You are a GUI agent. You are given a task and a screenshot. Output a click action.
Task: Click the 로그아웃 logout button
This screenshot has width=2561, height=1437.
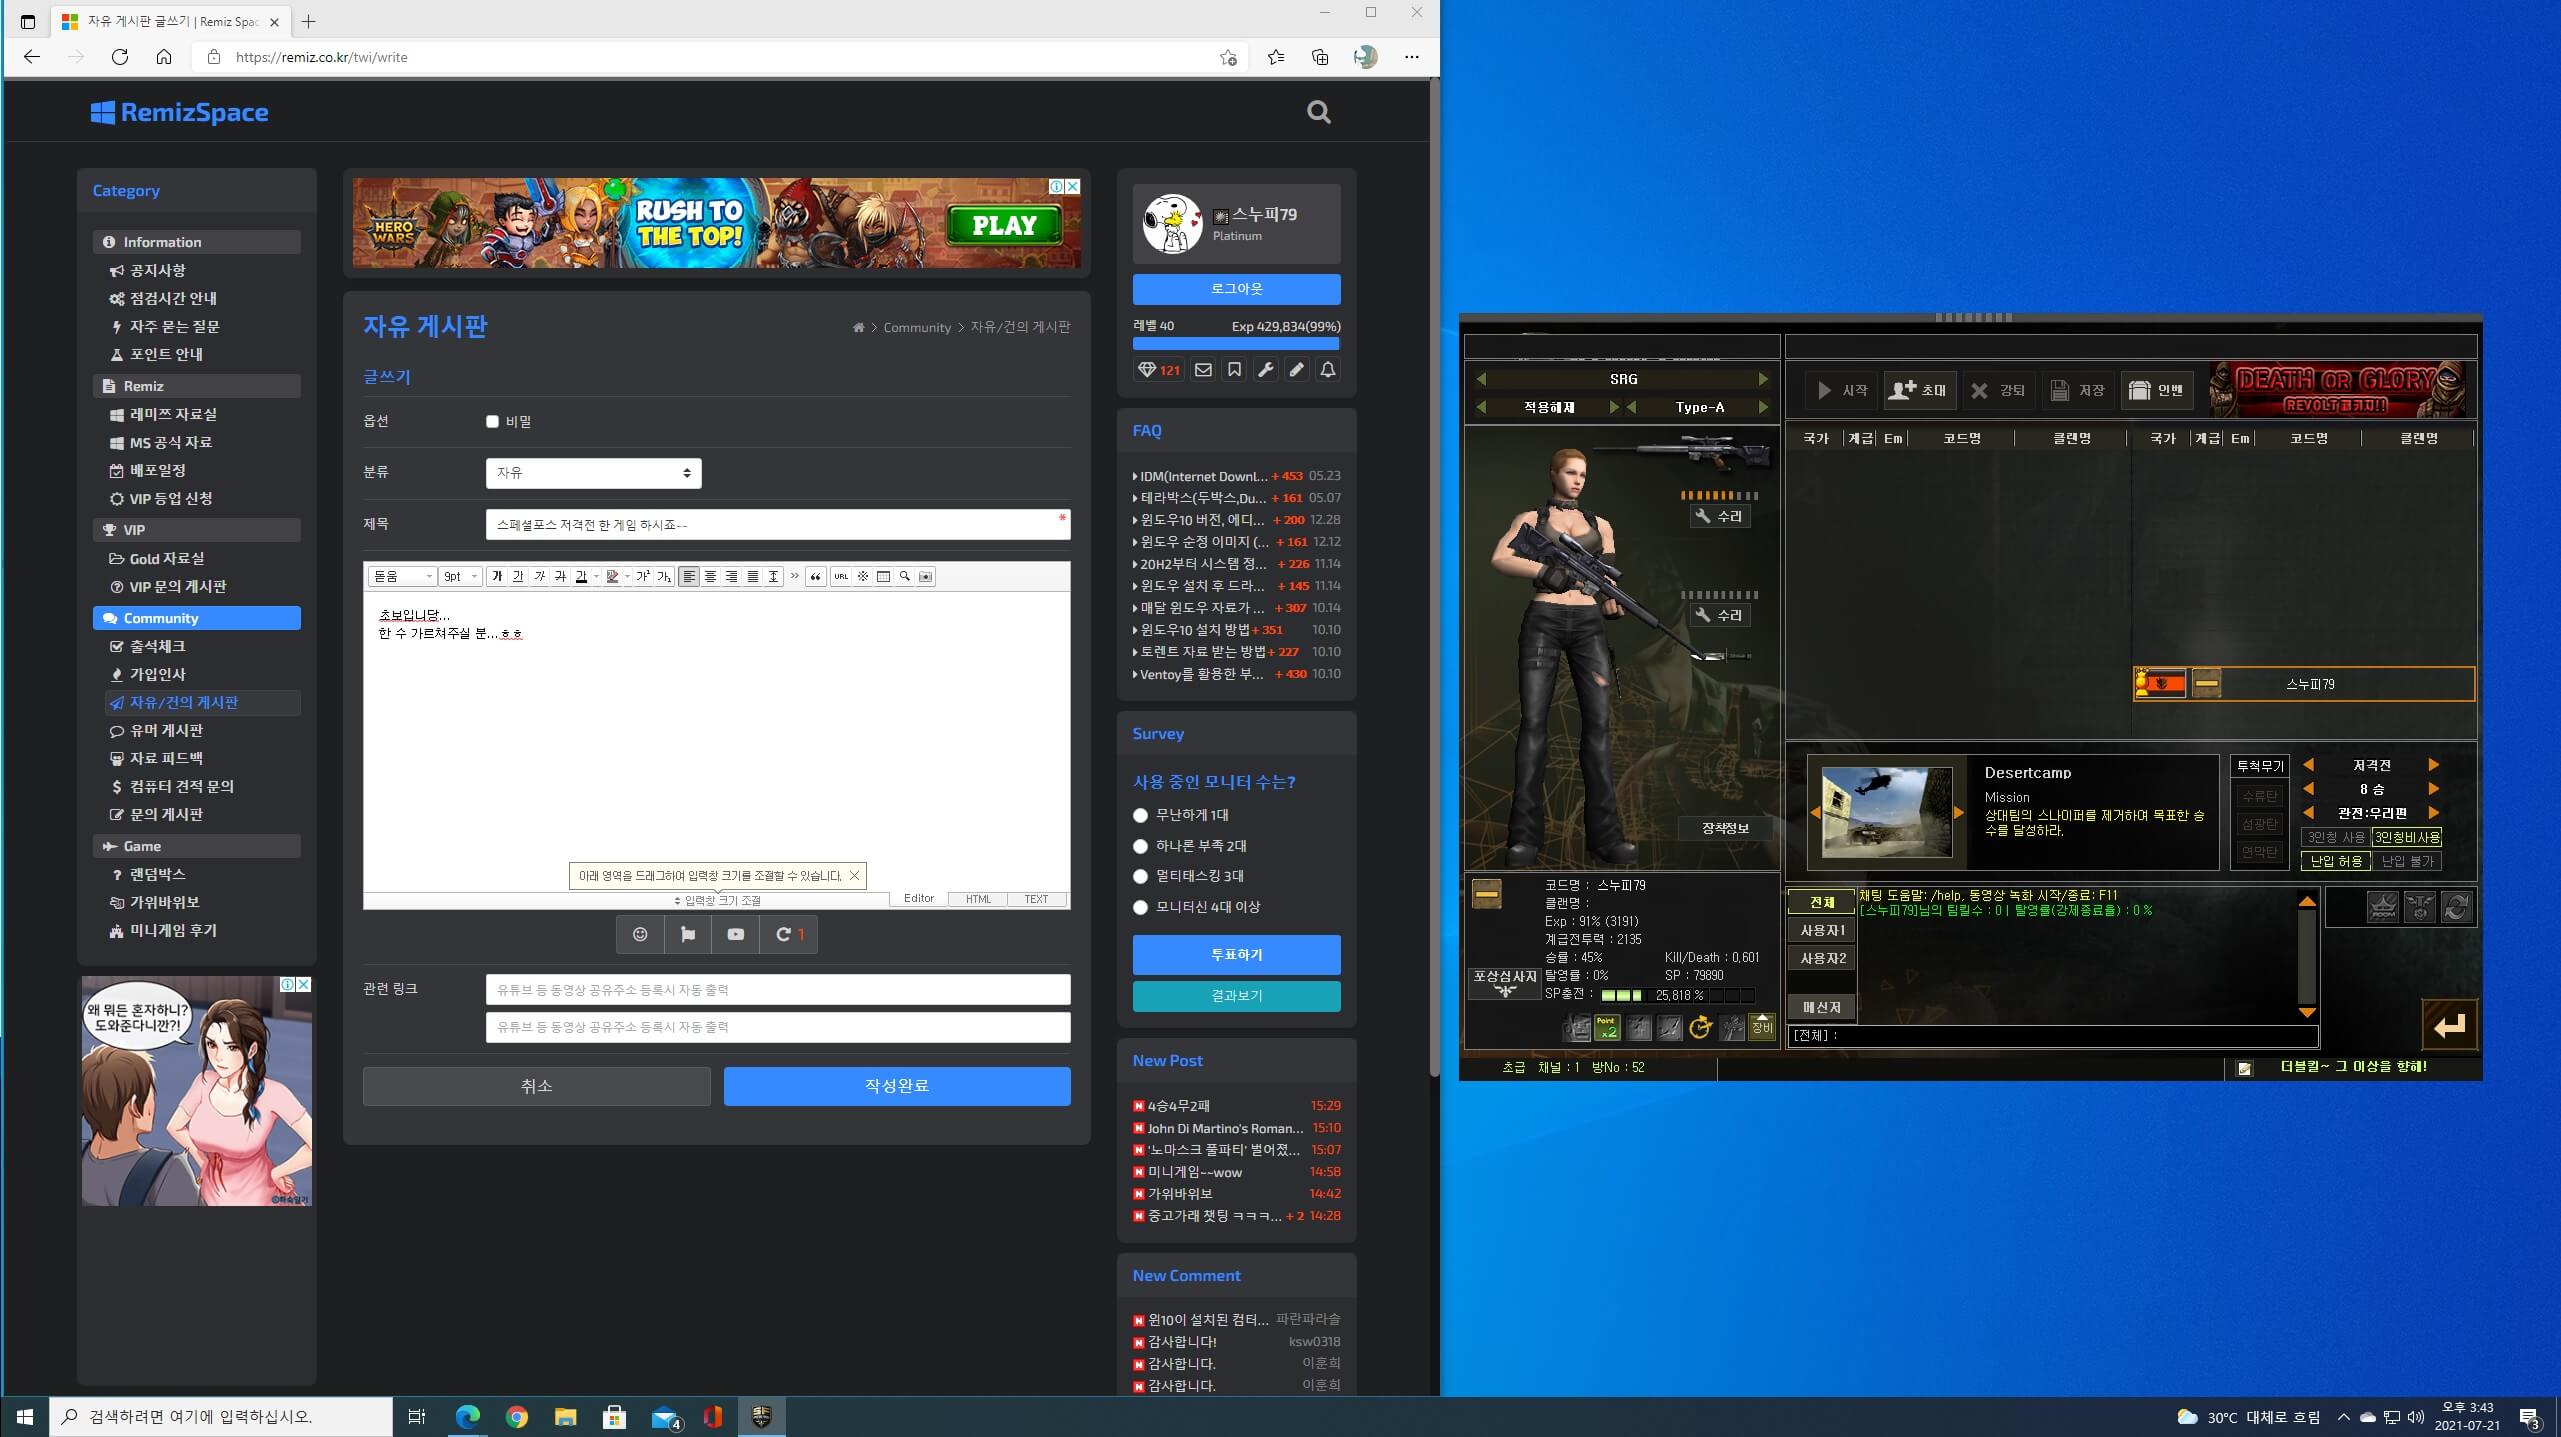click(x=1236, y=289)
